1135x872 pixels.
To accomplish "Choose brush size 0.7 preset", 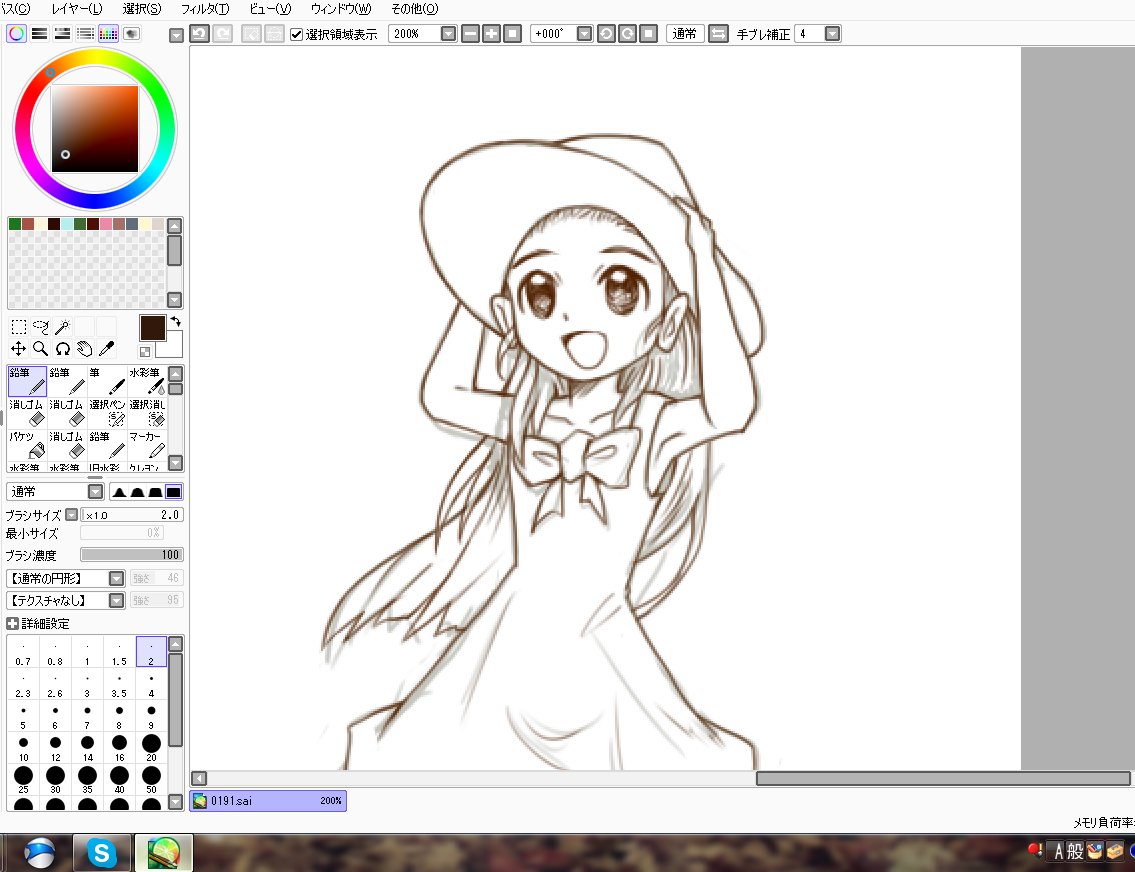I will pos(23,652).
